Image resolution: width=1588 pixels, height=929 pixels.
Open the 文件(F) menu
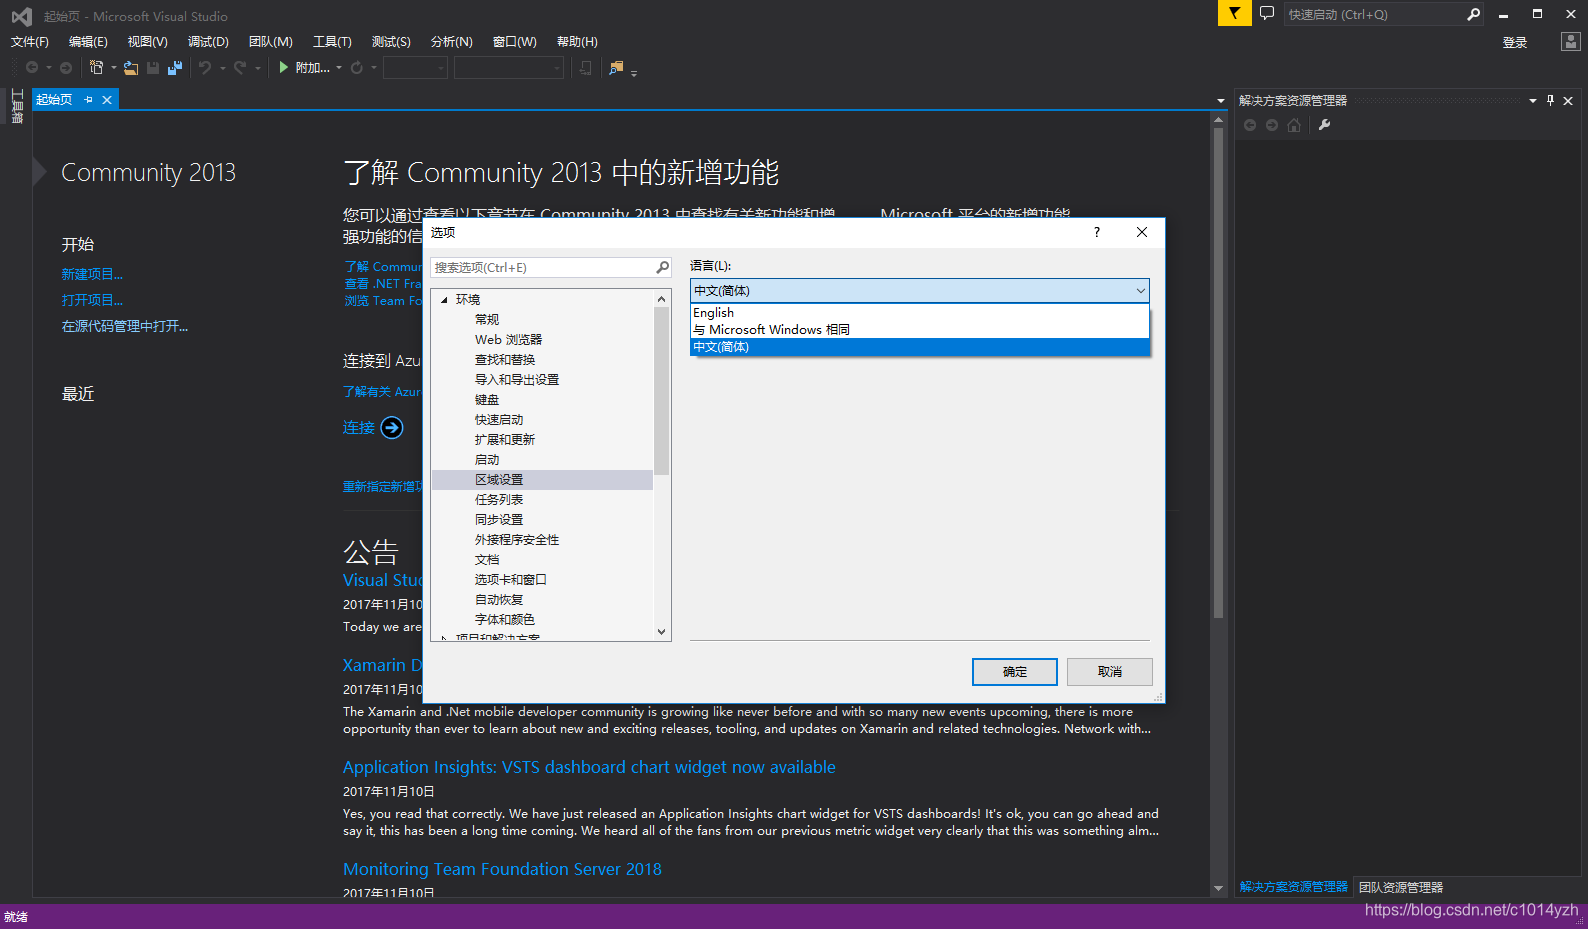[x=30, y=41]
